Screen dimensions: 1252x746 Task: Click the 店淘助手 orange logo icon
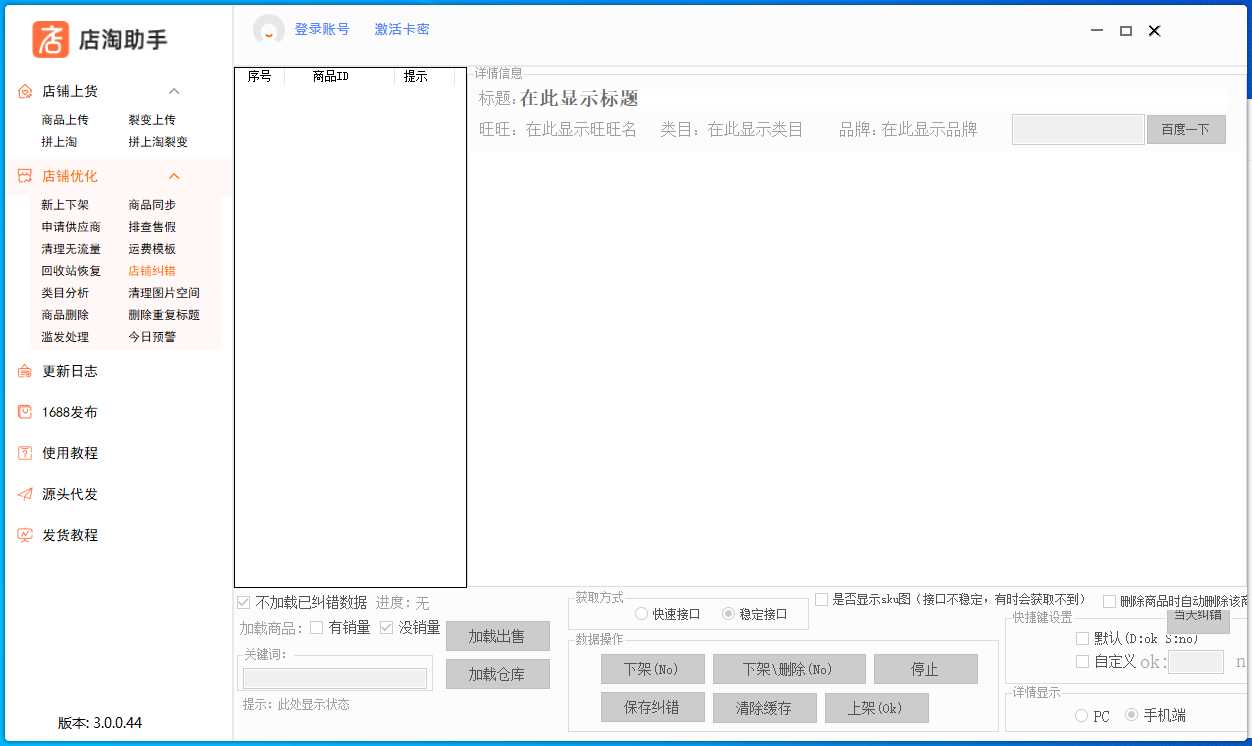pos(51,39)
